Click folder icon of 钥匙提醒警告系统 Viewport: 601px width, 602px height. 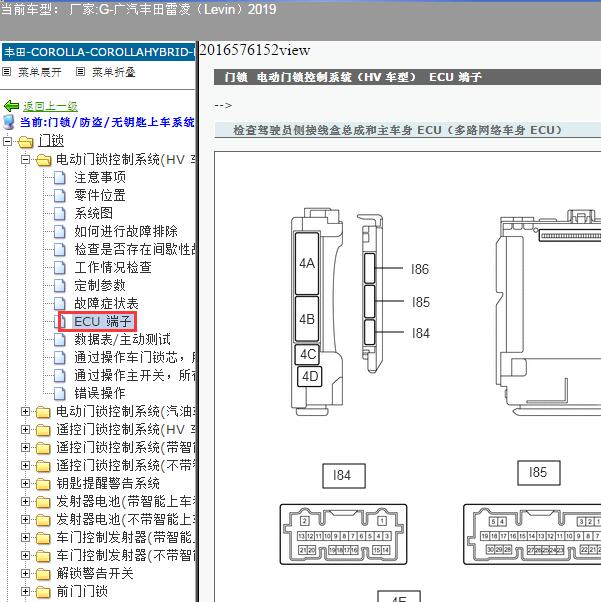tap(43, 484)
